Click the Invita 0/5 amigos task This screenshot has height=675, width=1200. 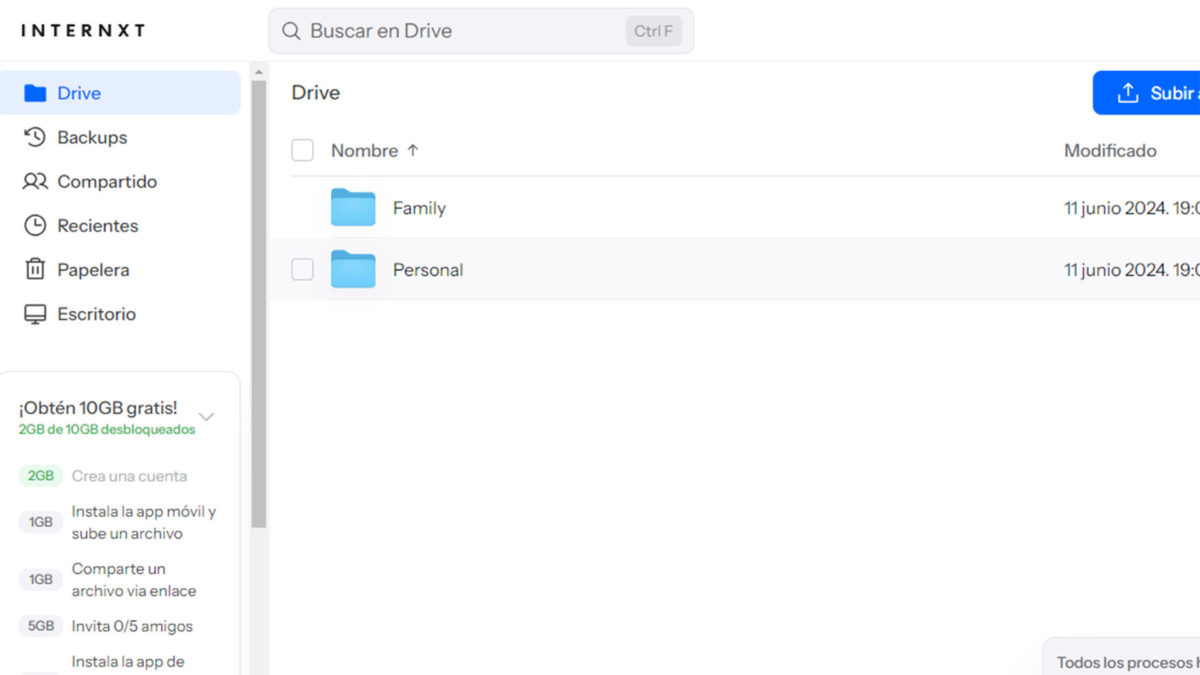132,626
